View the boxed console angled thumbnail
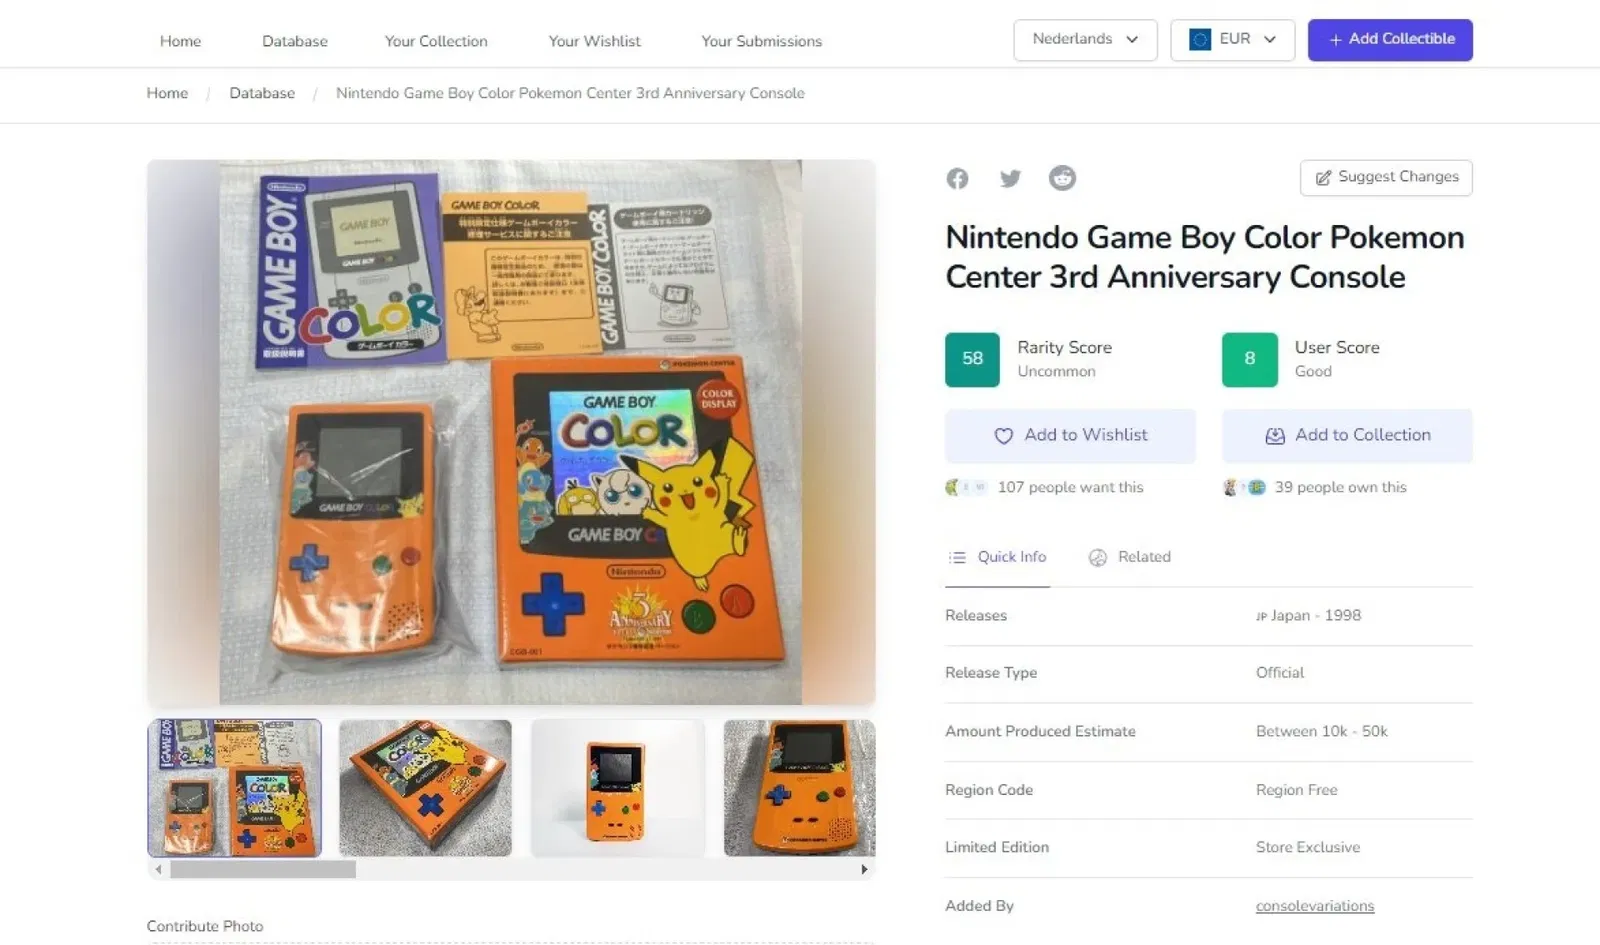Viewport: 1600px width, 945px height. click(425, 788)
